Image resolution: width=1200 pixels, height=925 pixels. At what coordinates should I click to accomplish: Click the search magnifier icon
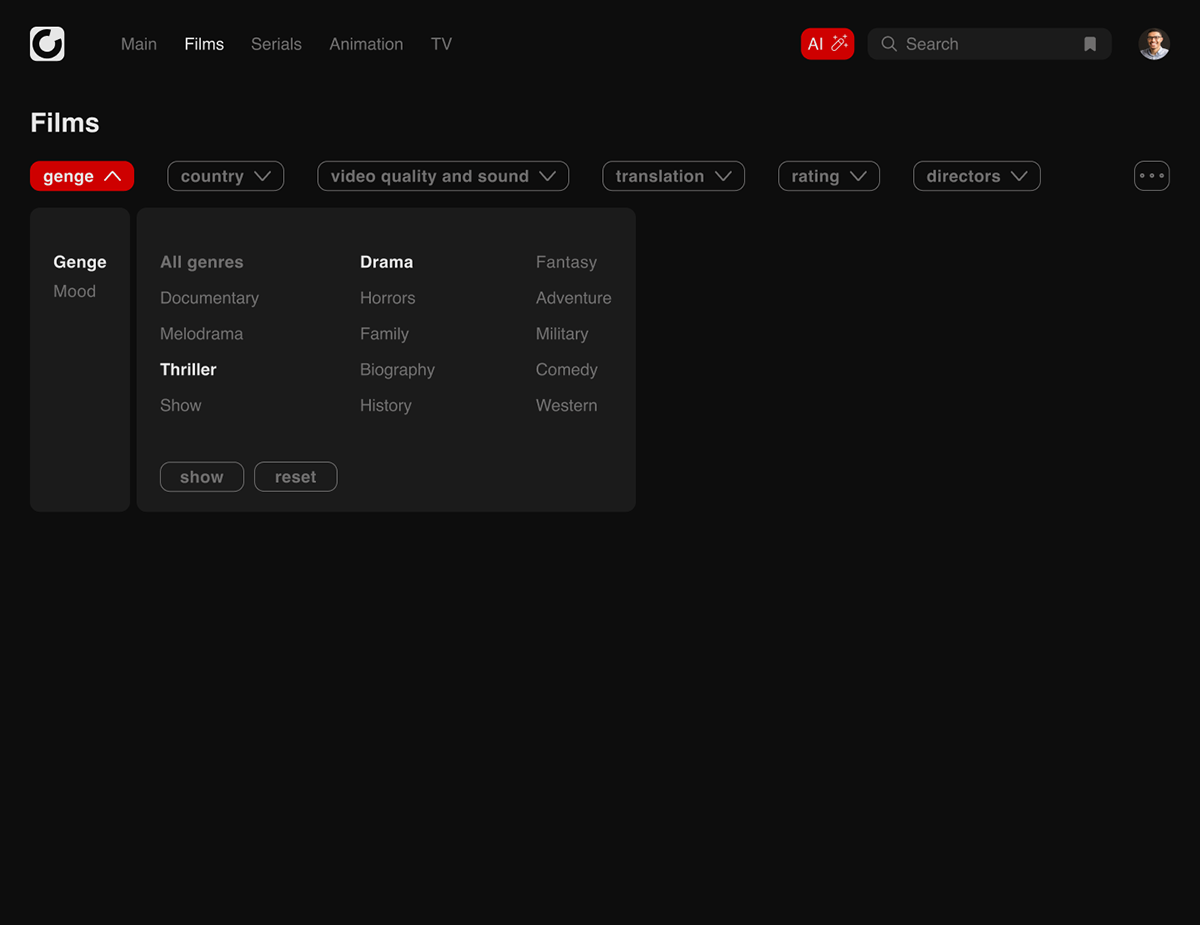point(888,44)
